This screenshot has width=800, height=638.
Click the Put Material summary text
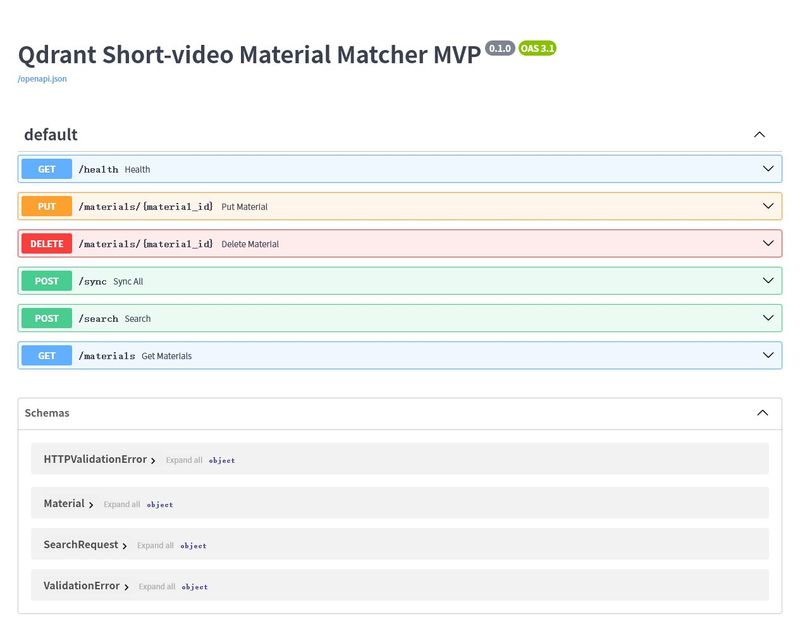tap(244, 207)
